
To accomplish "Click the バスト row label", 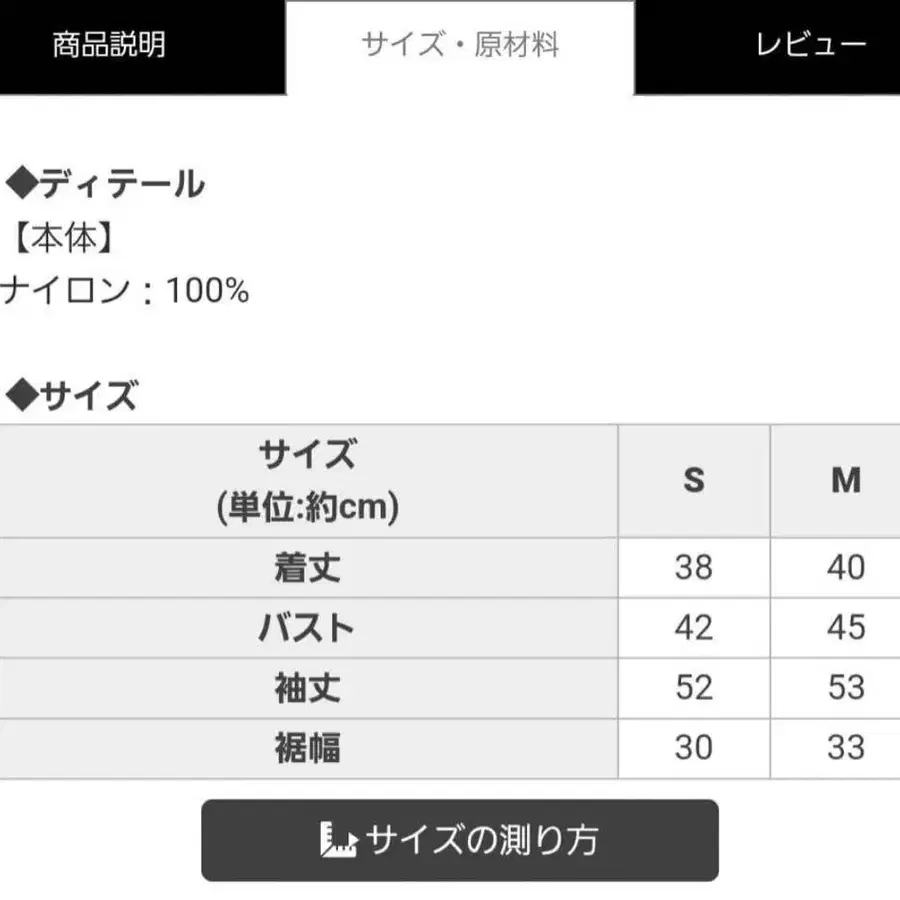I will pyautogui.click(x=308, y=628).
